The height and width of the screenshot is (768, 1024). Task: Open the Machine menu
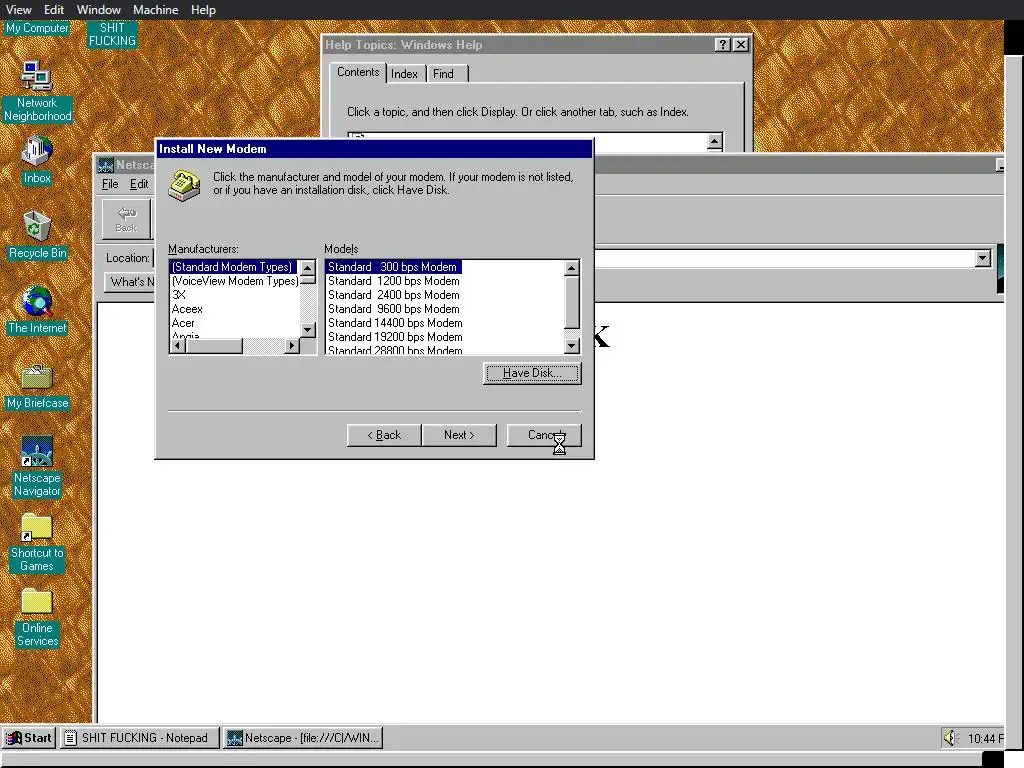click(155, 10)
